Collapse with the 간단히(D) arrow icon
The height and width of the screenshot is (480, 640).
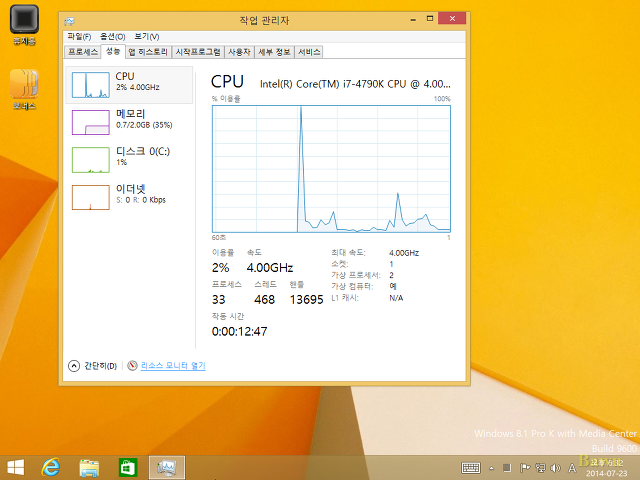74,366
